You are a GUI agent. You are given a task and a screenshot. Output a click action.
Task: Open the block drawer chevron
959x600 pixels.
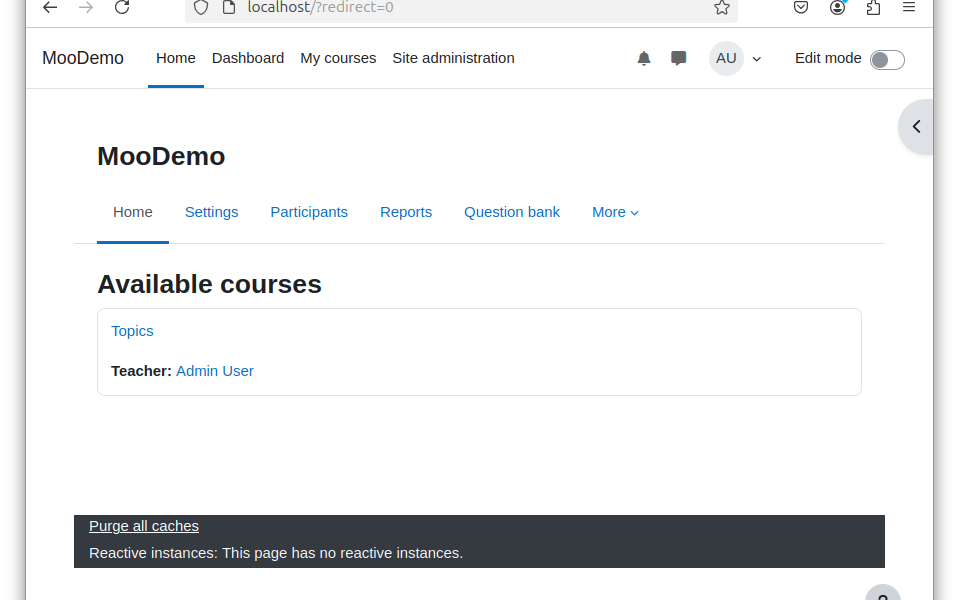click(916, 127)
